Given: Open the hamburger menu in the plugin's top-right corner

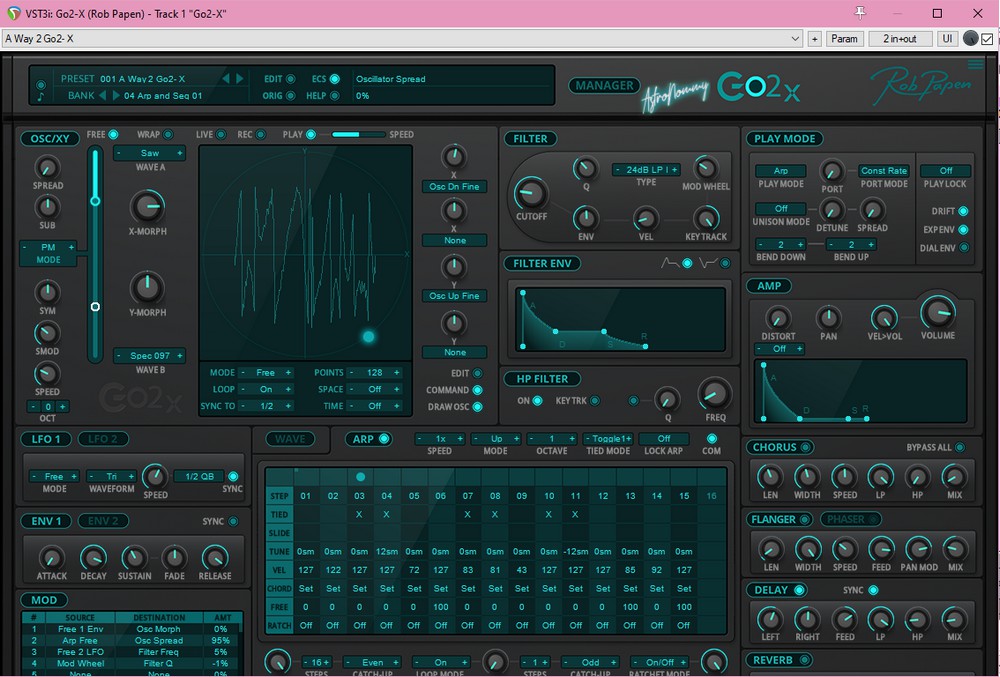Looking at the screenshot, I should (x=975, y=64).
